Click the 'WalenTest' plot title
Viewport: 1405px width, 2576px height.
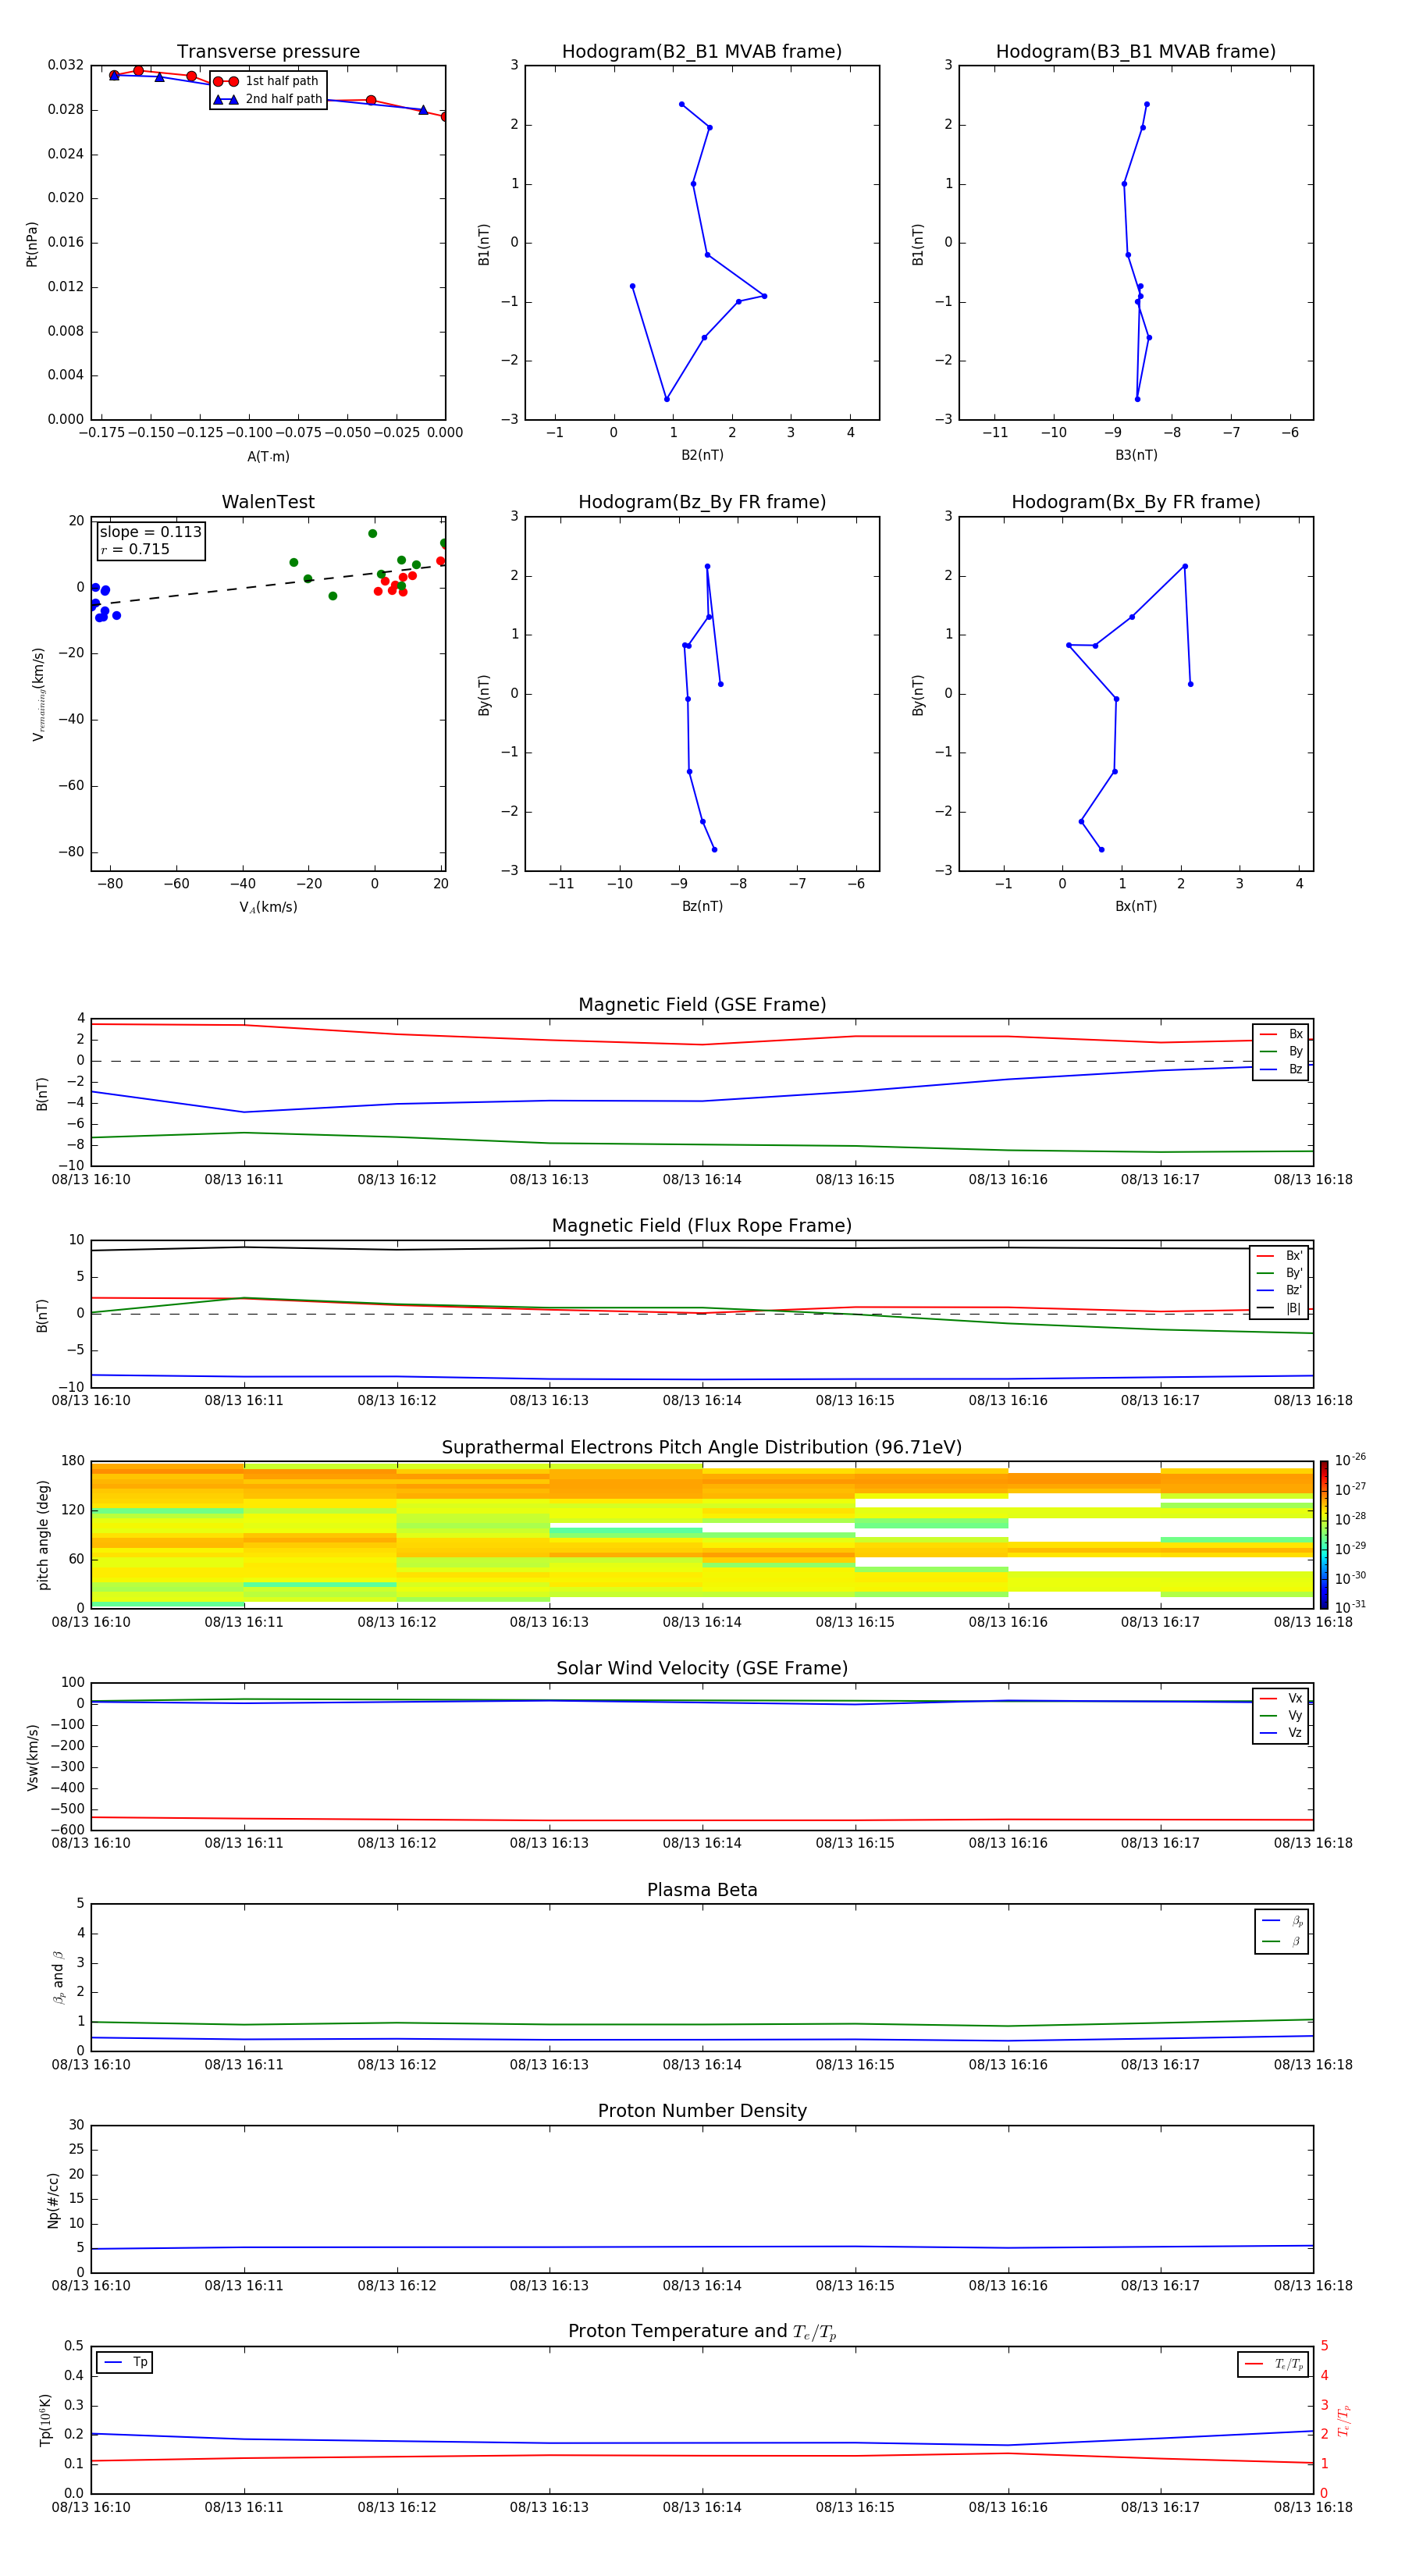coord(268,502)
